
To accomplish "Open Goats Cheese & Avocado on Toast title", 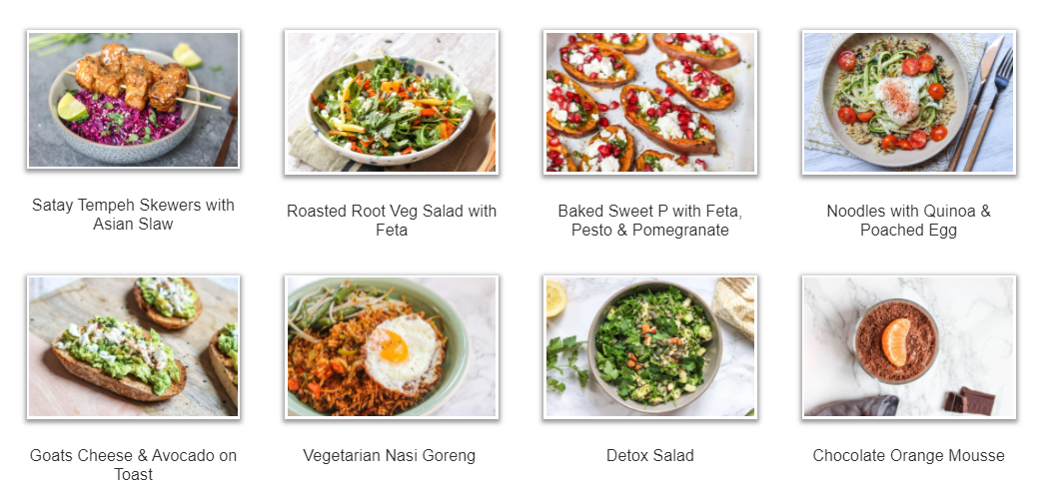I will coord(133,465).
